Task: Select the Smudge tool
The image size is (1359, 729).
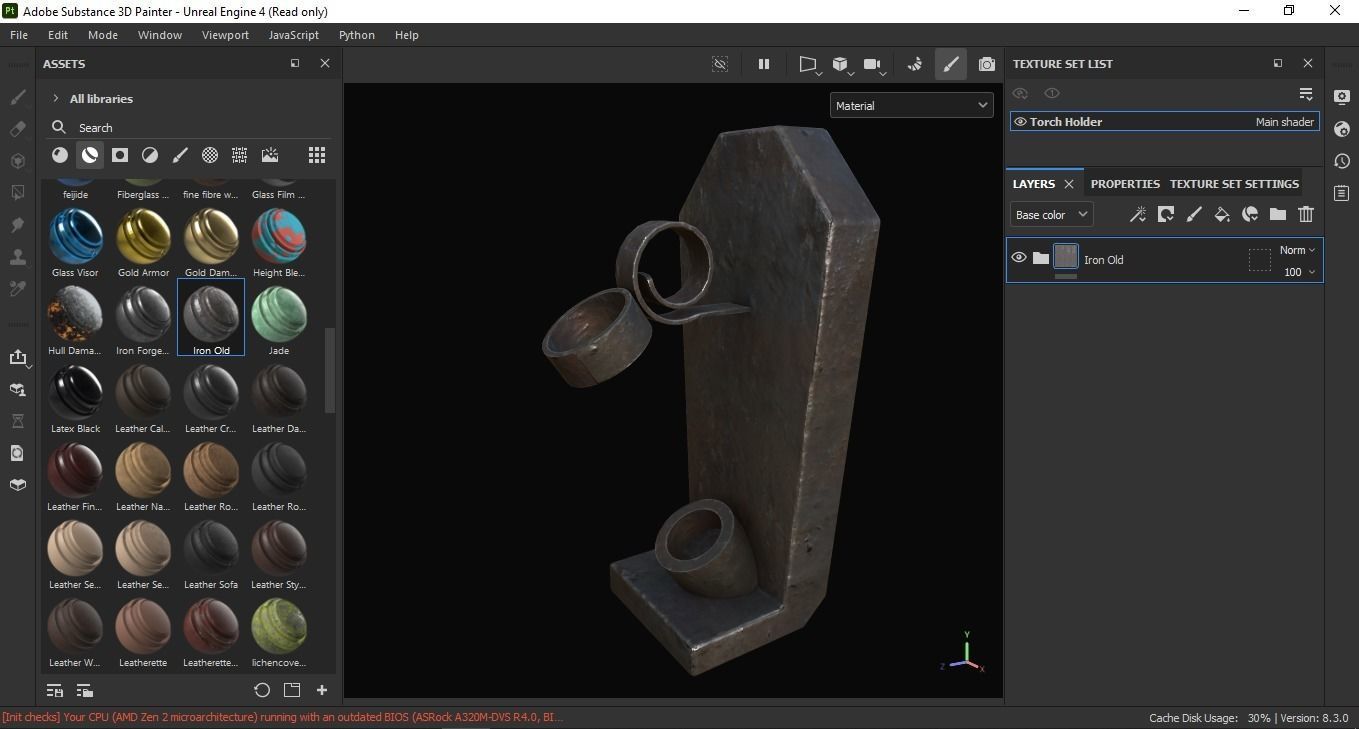Action: 17,225
